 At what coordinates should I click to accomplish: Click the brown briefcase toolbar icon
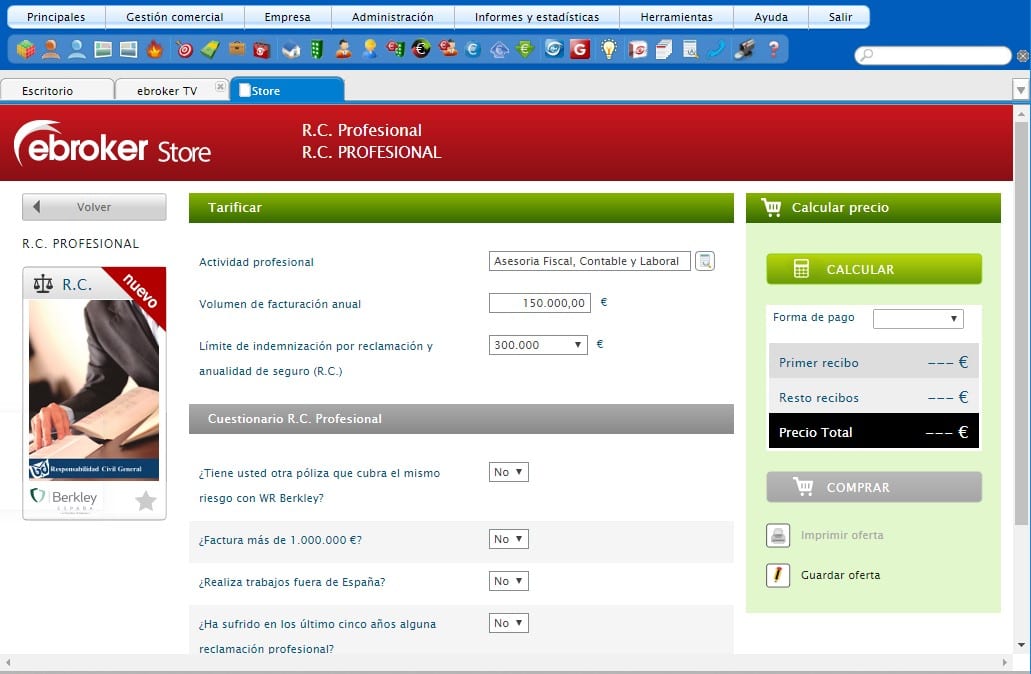click(x=237, y=49)
